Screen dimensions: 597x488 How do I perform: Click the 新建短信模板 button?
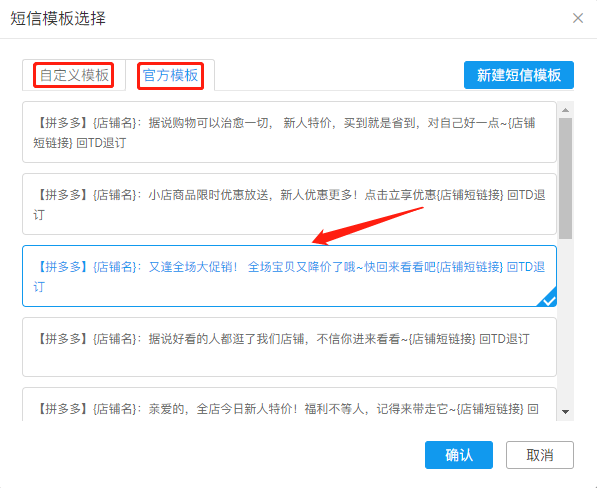point(519,75)
